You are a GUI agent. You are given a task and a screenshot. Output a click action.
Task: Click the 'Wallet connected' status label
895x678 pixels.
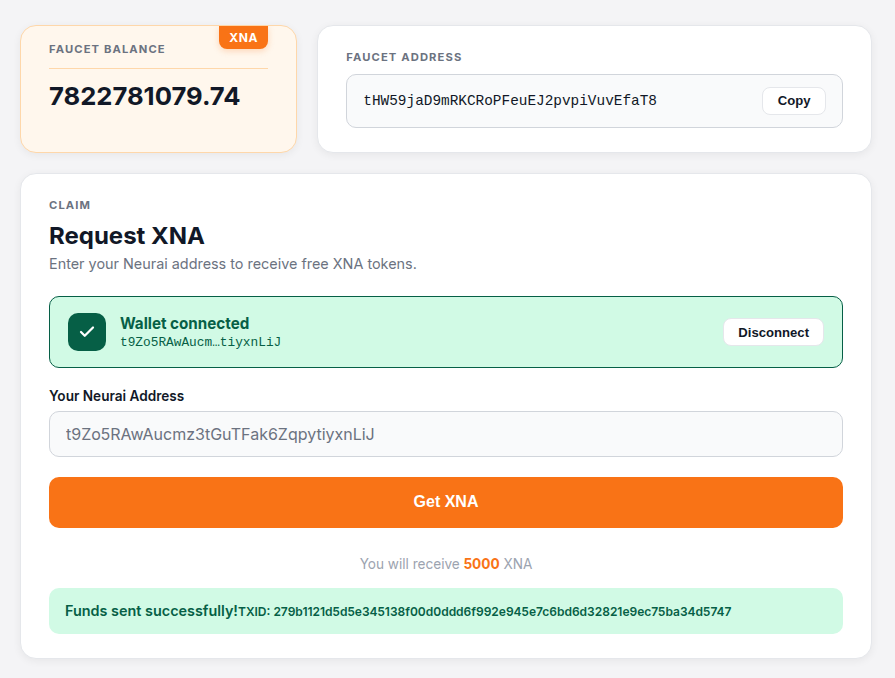[x=184, y=323]
